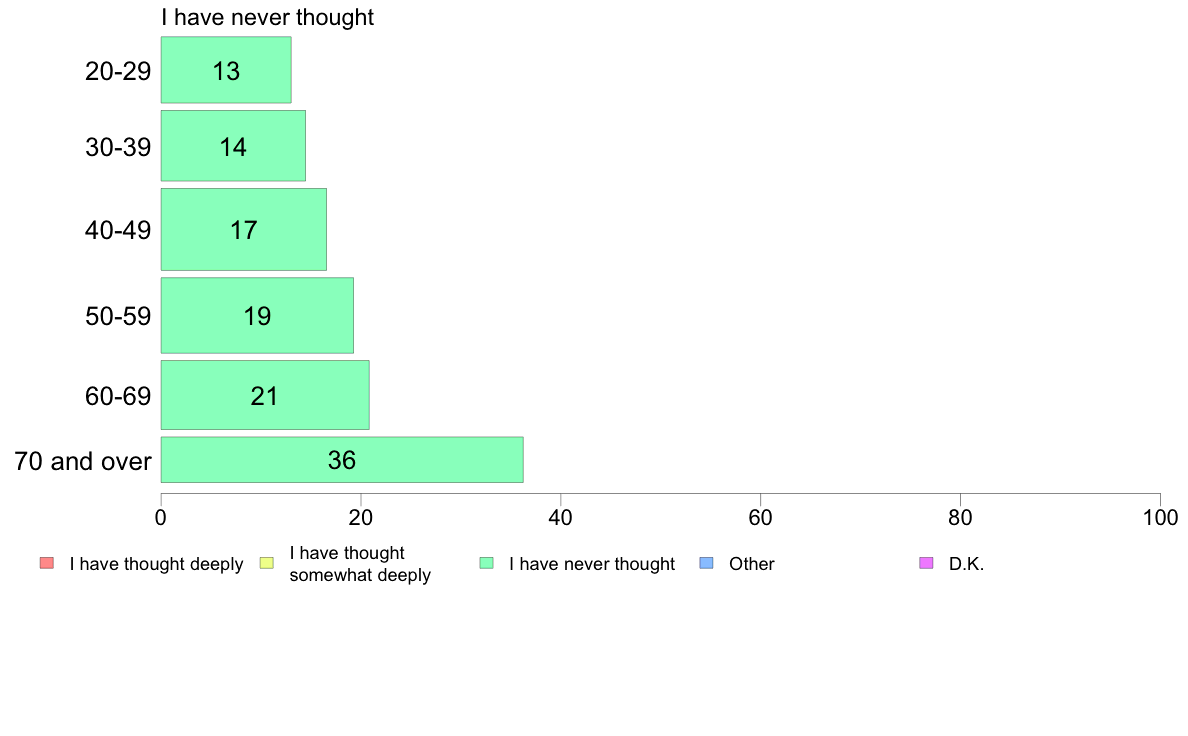Click the '70 and over' axis label
Viewport: 1188px width, 736px height.
point(83,461)
